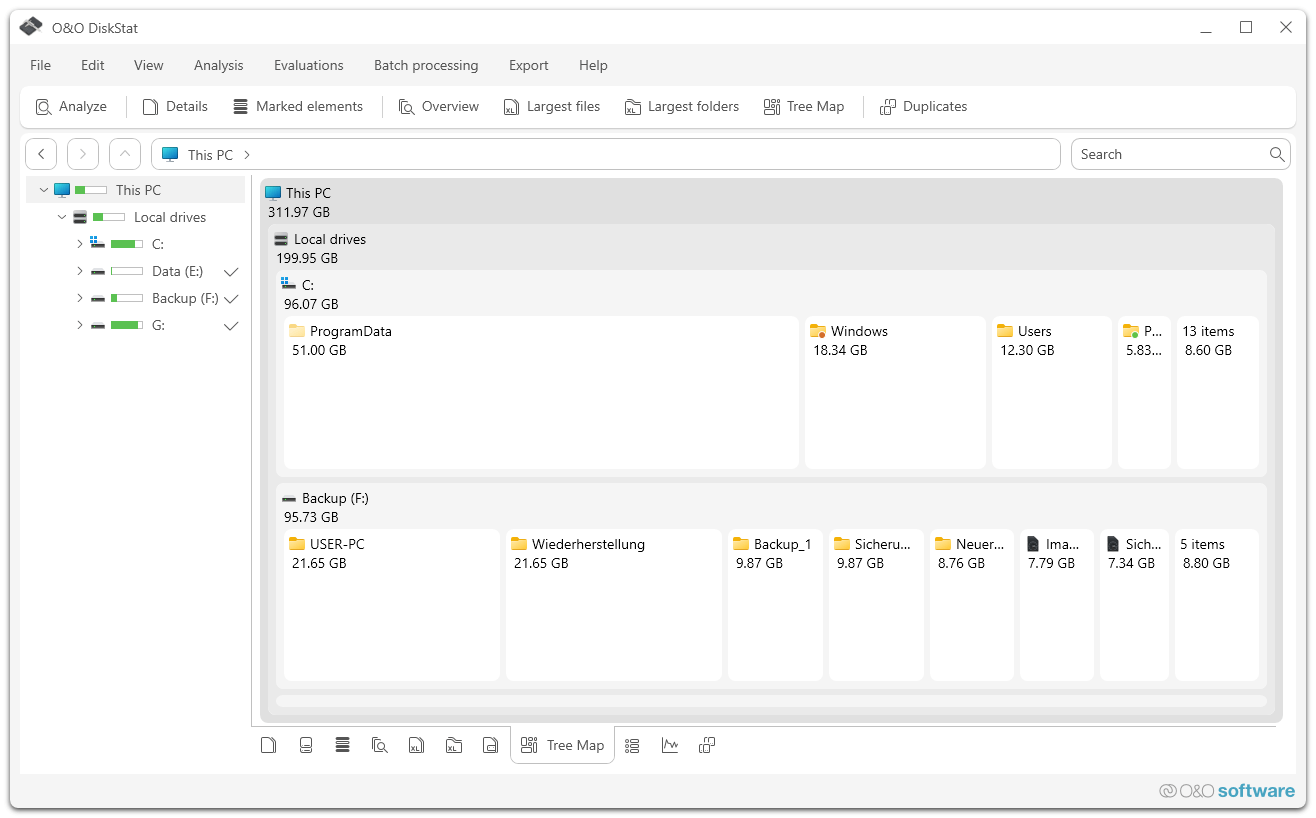The image size is (1316, 818).
Task: Select the line-chart tab in bottom bar
Action: tap(670, 745)
